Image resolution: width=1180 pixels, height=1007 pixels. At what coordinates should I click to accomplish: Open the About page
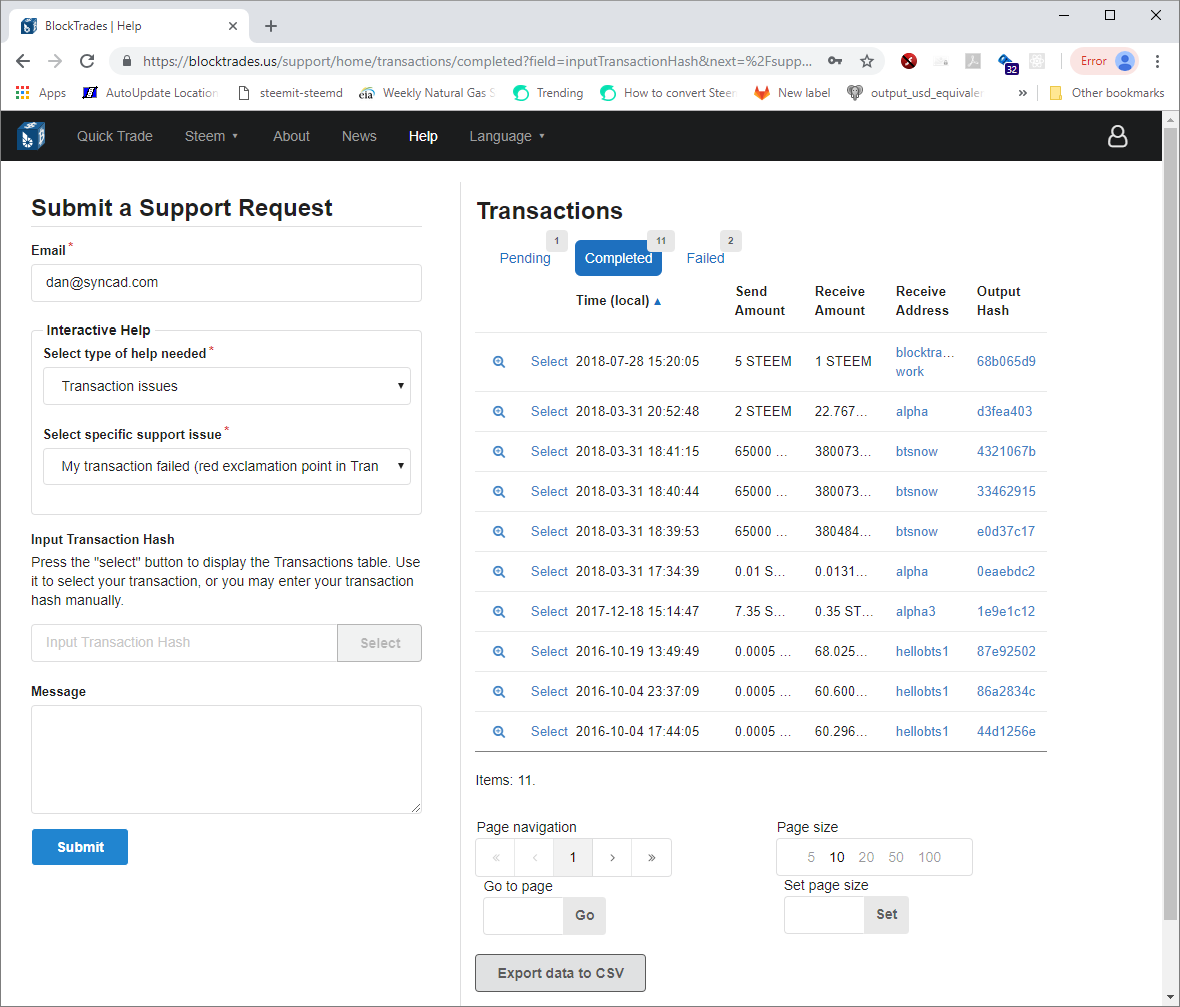click(x=291, y=136)
